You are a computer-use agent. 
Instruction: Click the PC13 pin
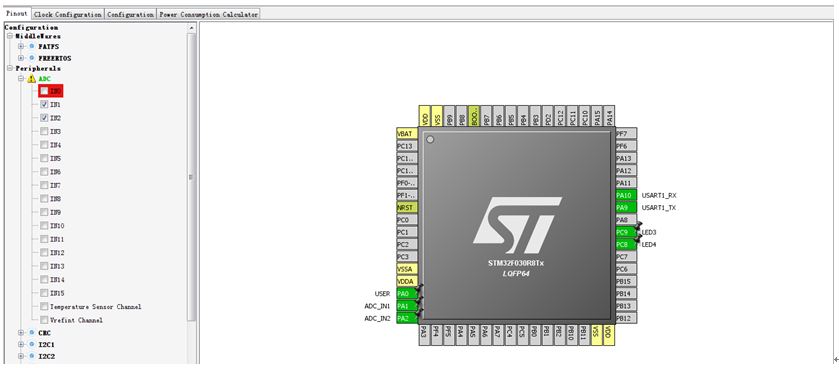(407, 146)
